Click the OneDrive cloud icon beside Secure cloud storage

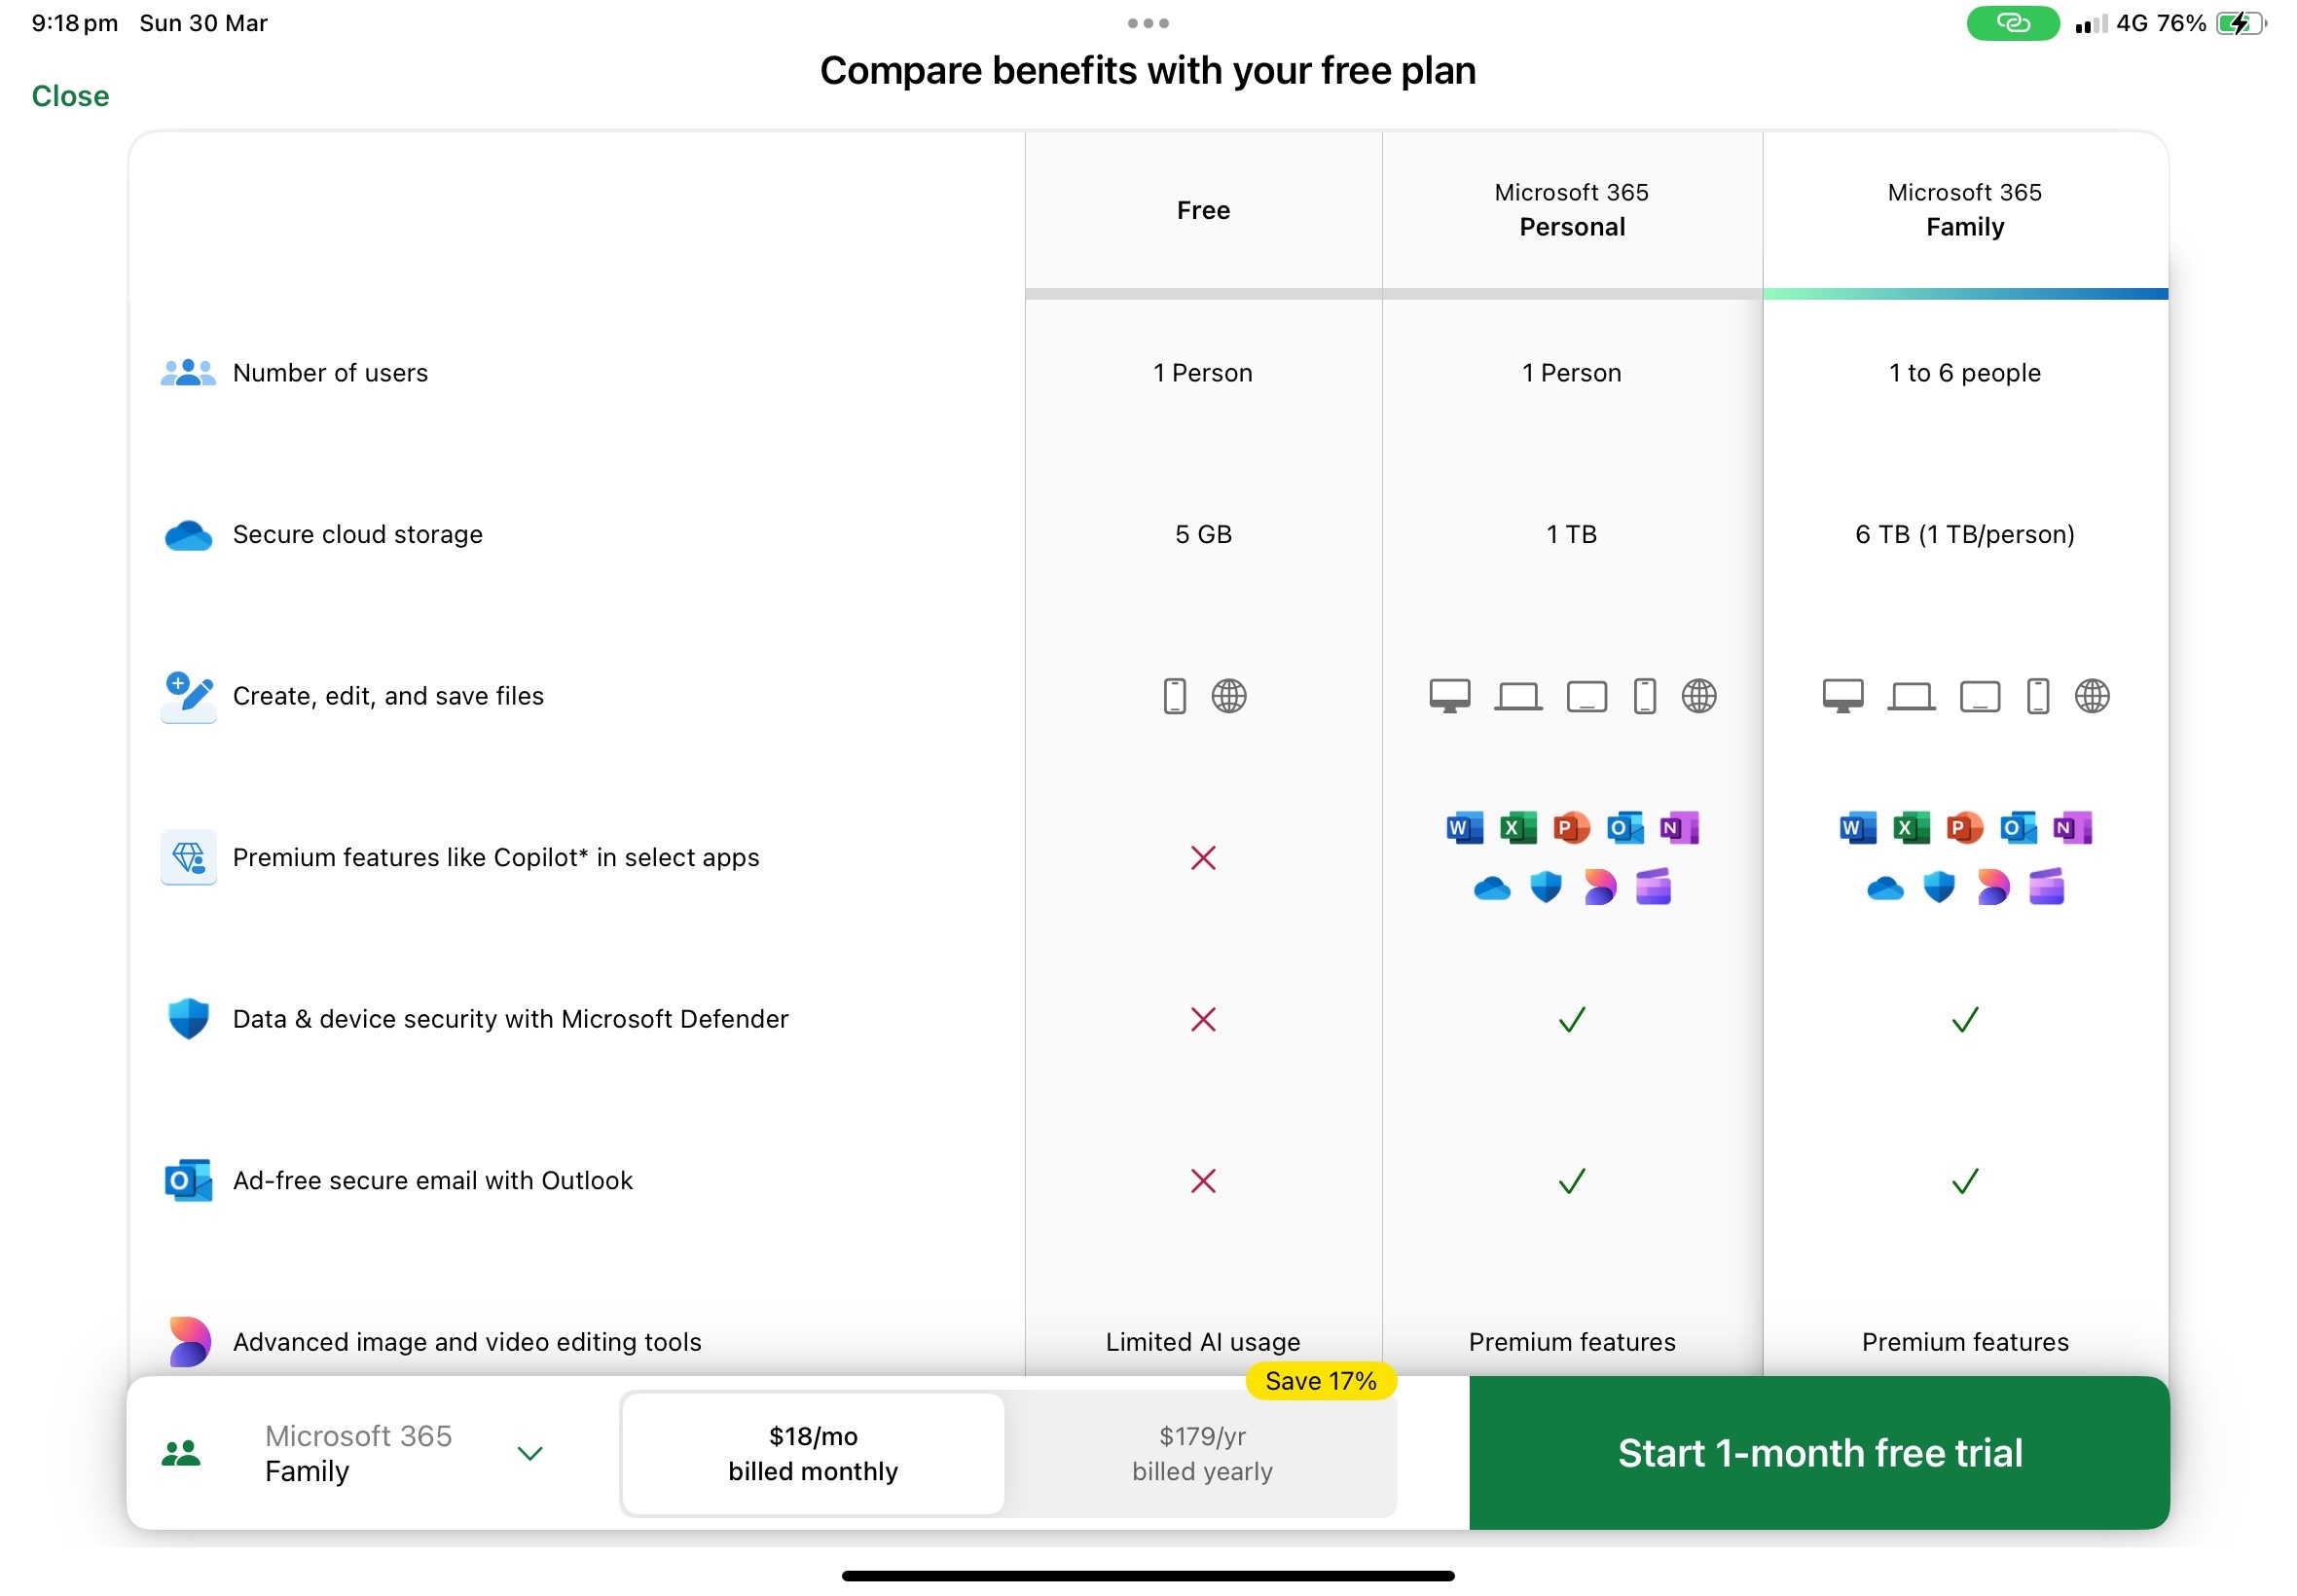188,536
